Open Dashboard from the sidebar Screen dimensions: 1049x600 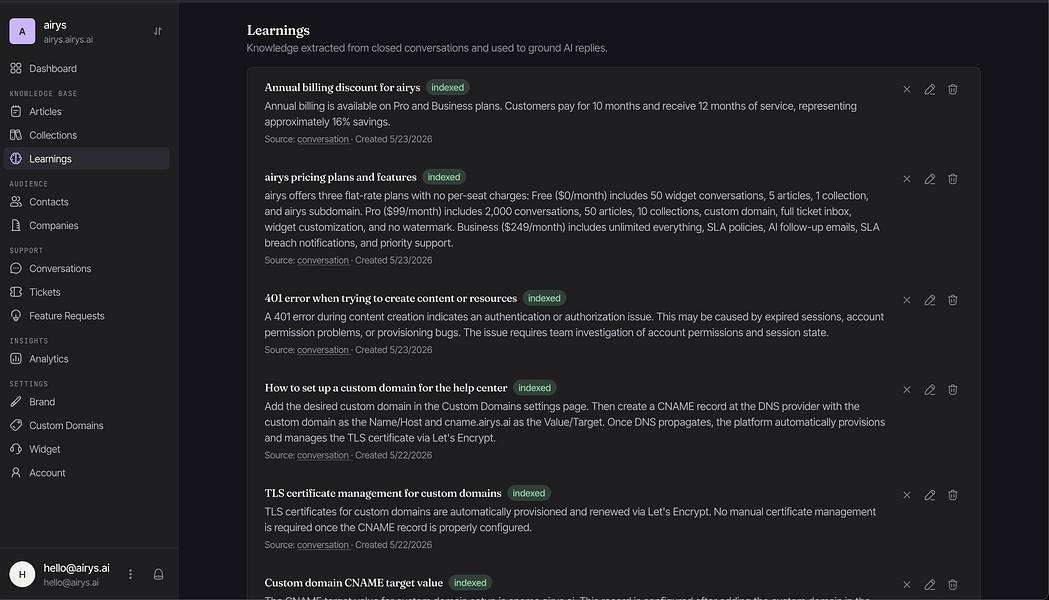click(x=86, y=68)
